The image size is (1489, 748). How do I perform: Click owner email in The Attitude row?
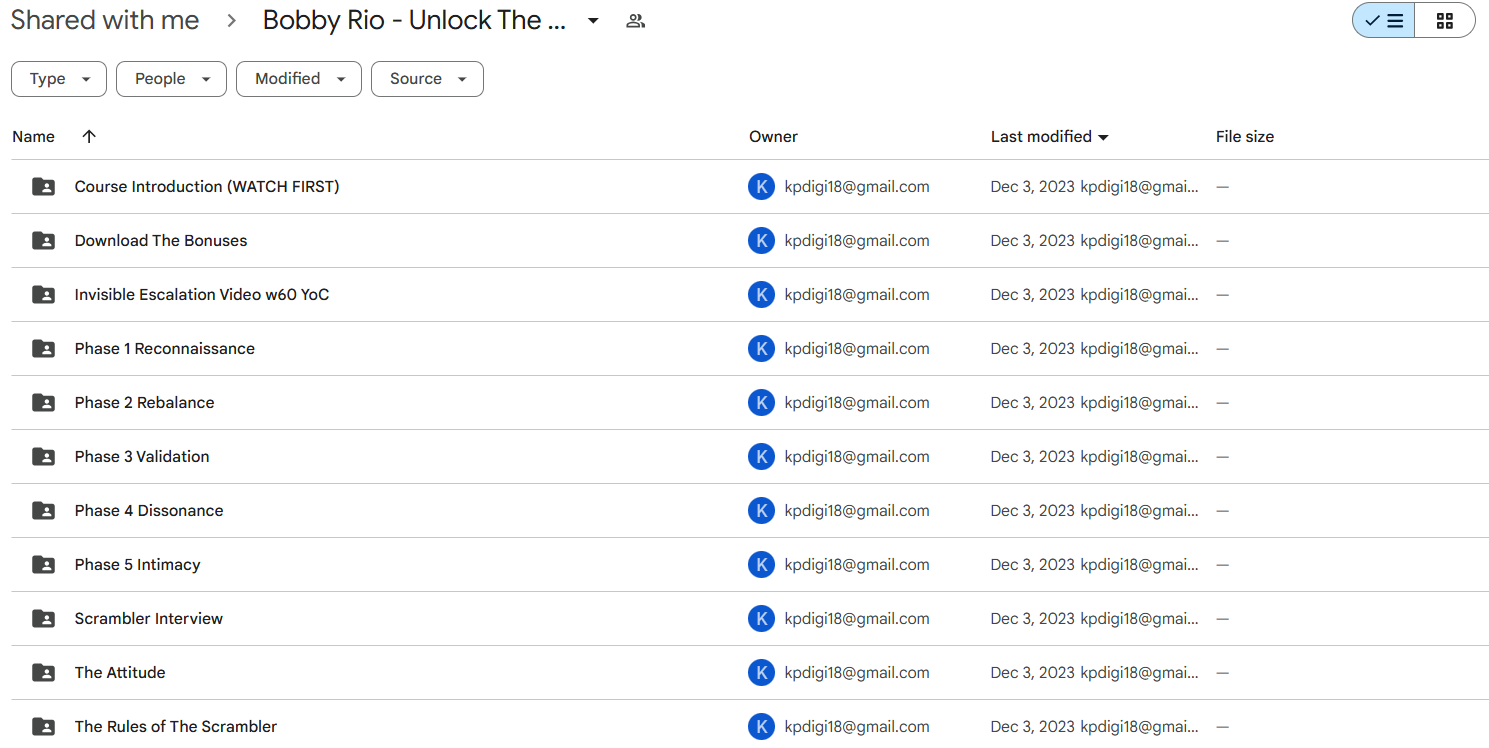(857, 673)
